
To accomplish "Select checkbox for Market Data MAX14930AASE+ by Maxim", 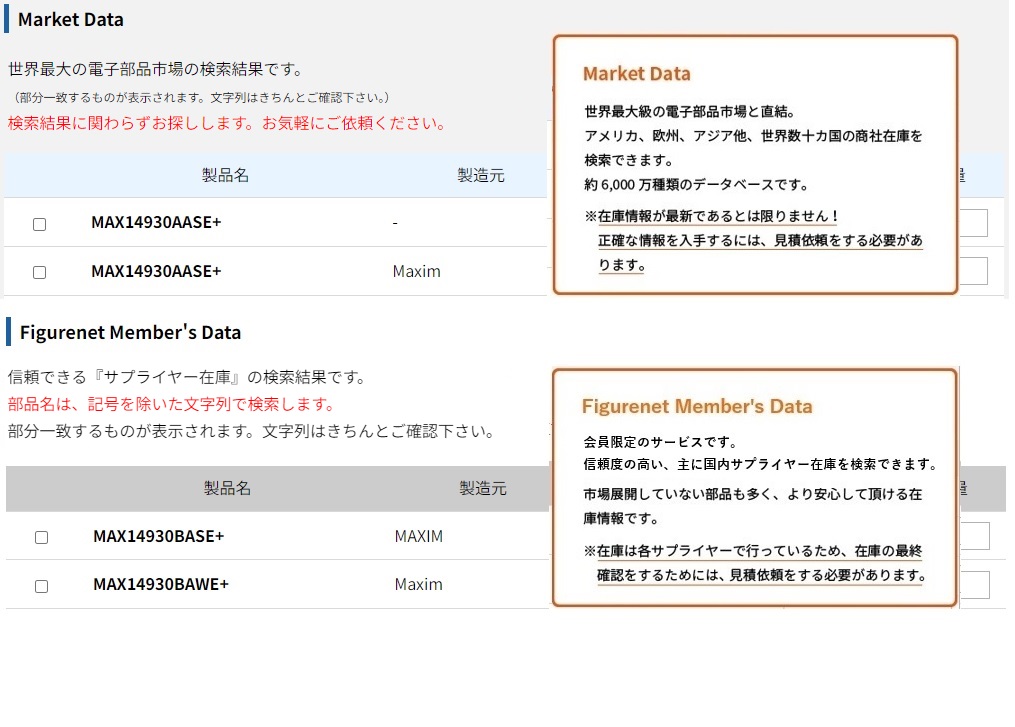I will (x=39, y=272).
